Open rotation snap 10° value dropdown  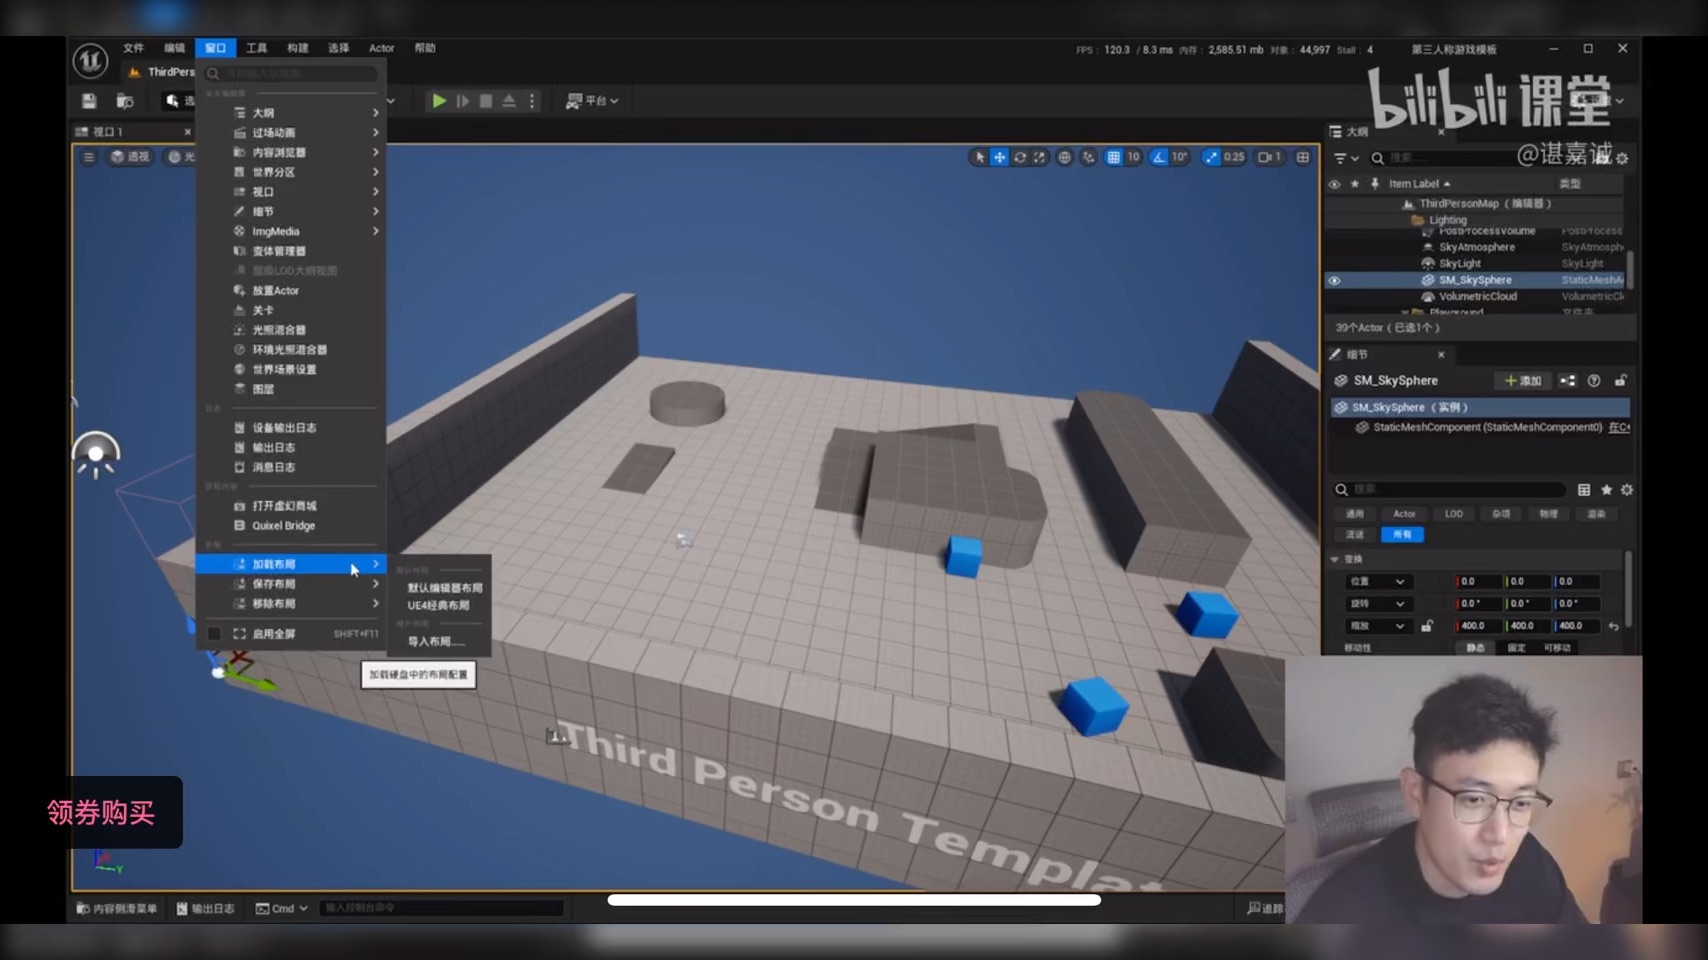click(x=1180, y=157)
